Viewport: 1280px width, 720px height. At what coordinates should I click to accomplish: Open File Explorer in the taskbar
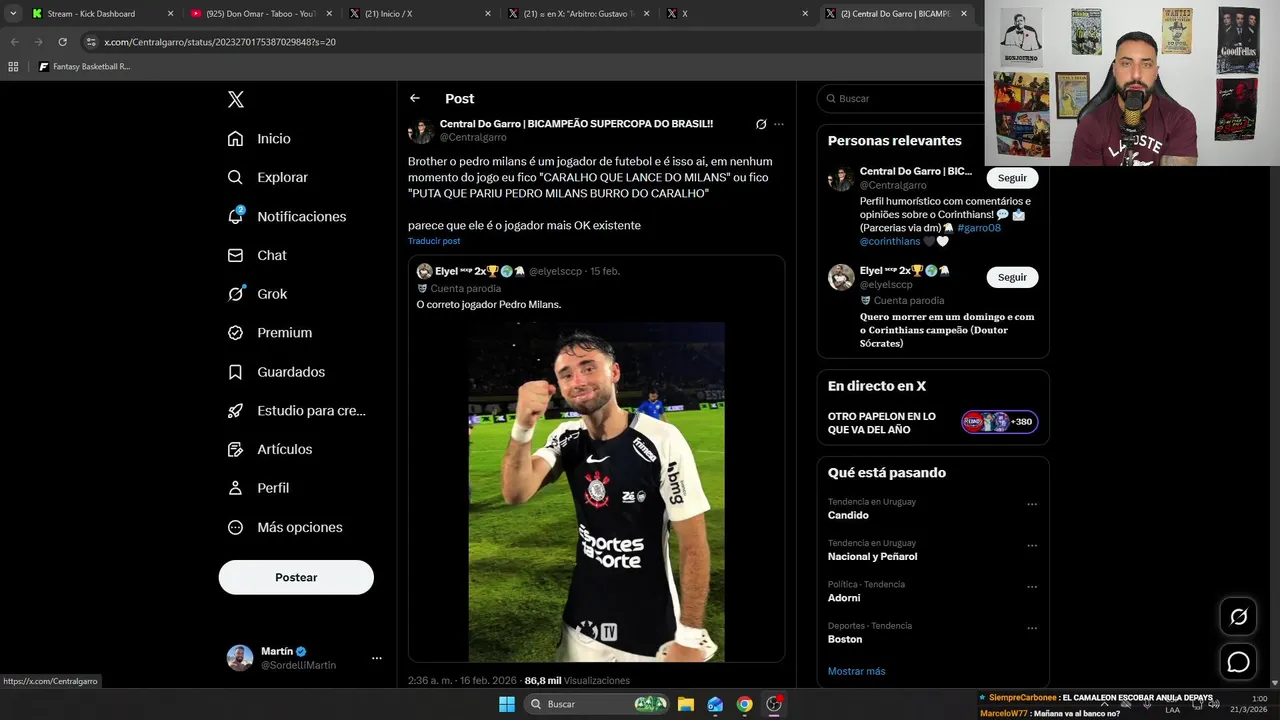[686, 704]
